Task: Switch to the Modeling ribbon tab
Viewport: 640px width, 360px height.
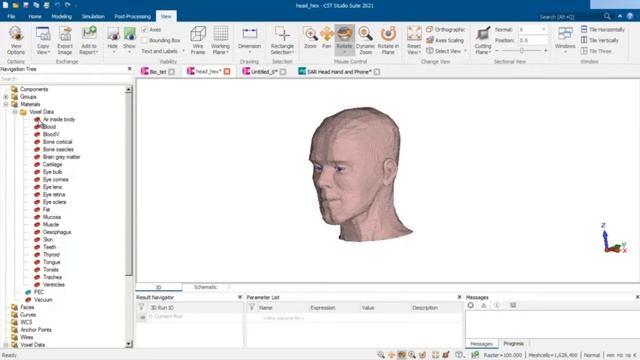Action: coord(62,16)
